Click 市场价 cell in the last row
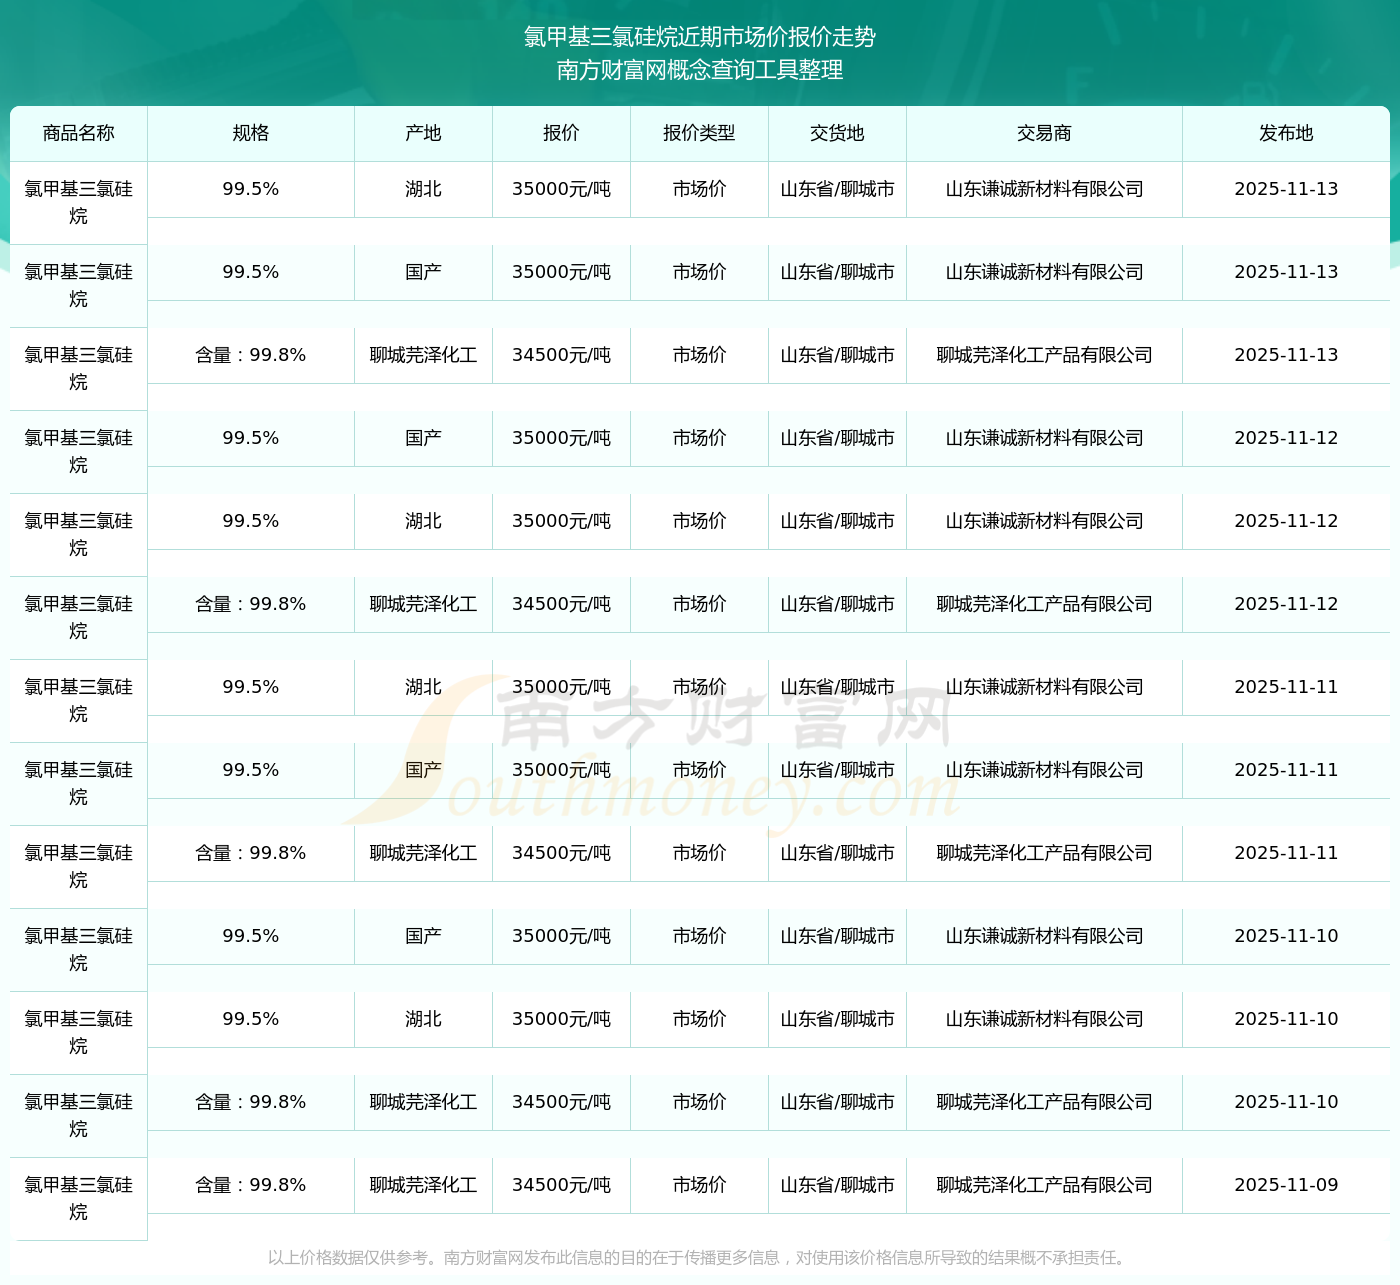Screen dimensions: 1400x1285 point(699,1185)
